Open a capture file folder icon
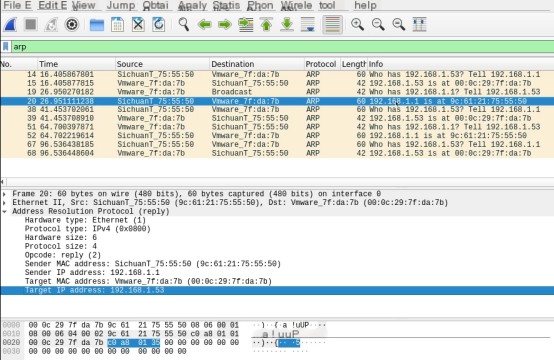The height and width of the screenshot is (360, 554). [96, 25]
